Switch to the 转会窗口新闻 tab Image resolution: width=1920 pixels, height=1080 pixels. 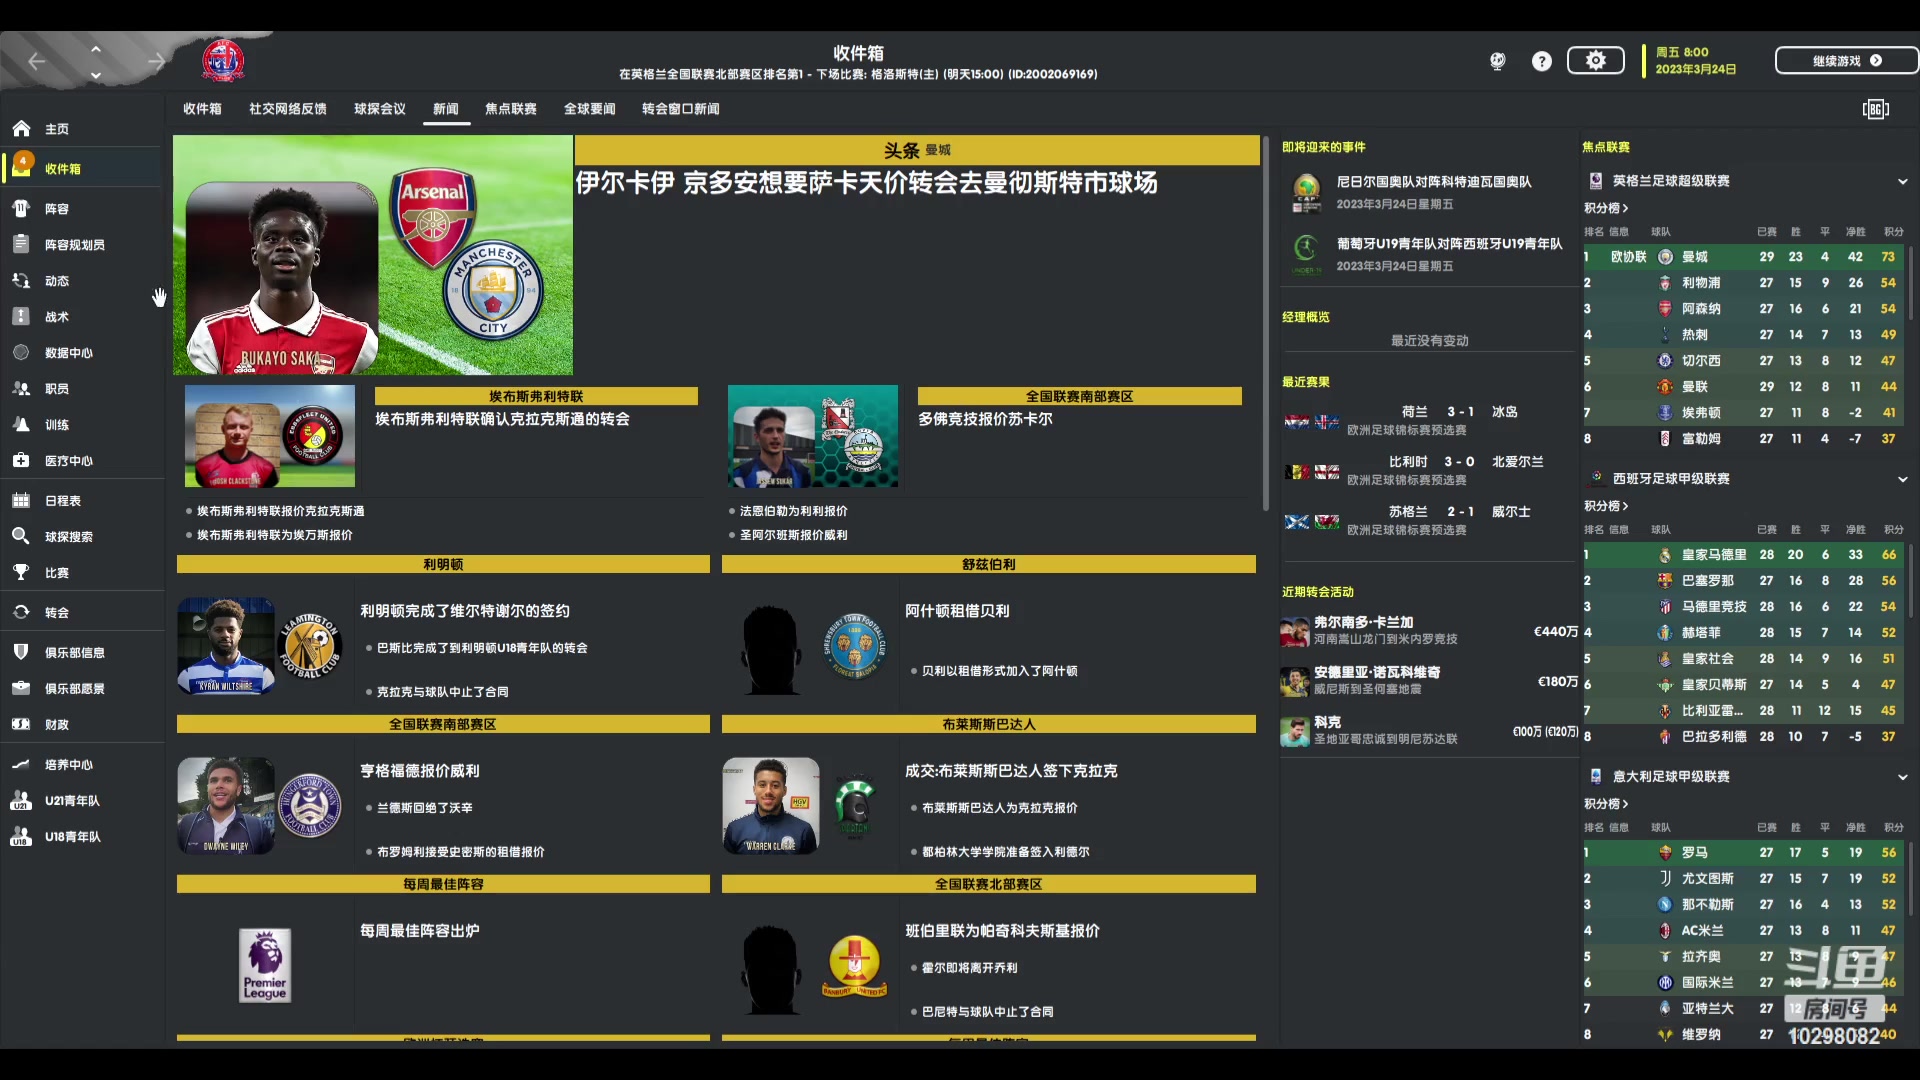(681, 109)
